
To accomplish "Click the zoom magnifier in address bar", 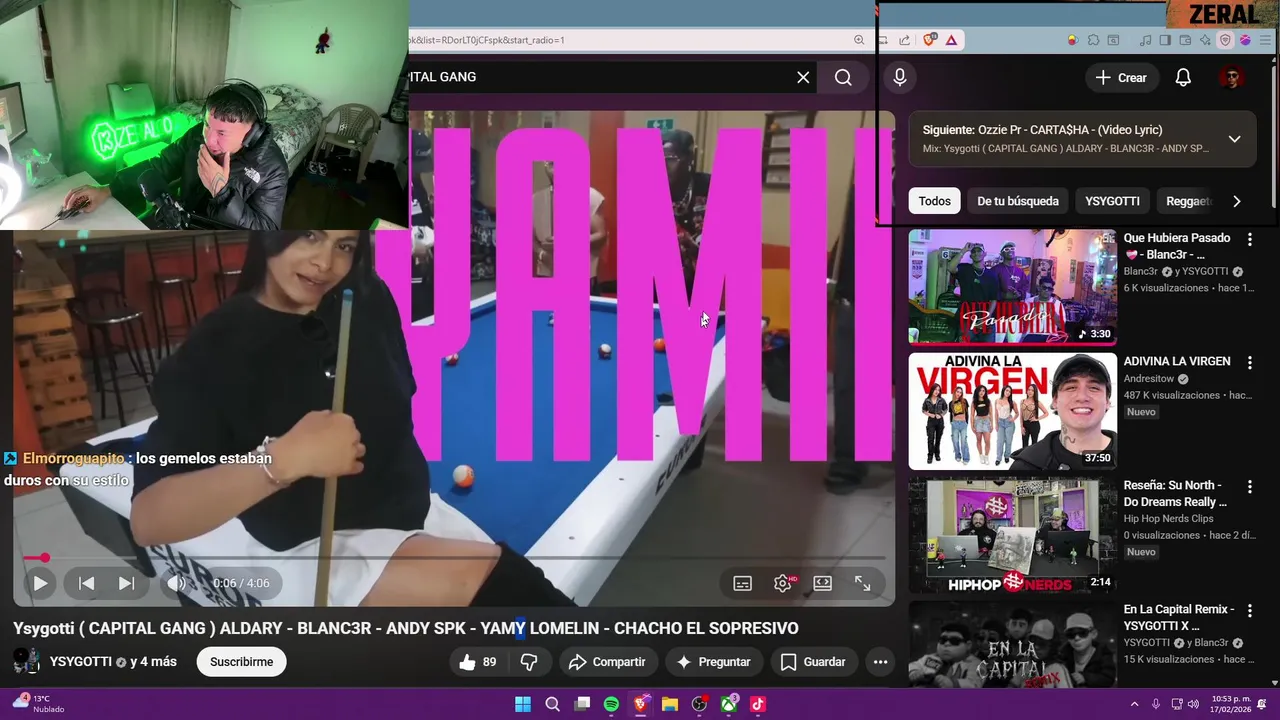I will pos(859,40).
